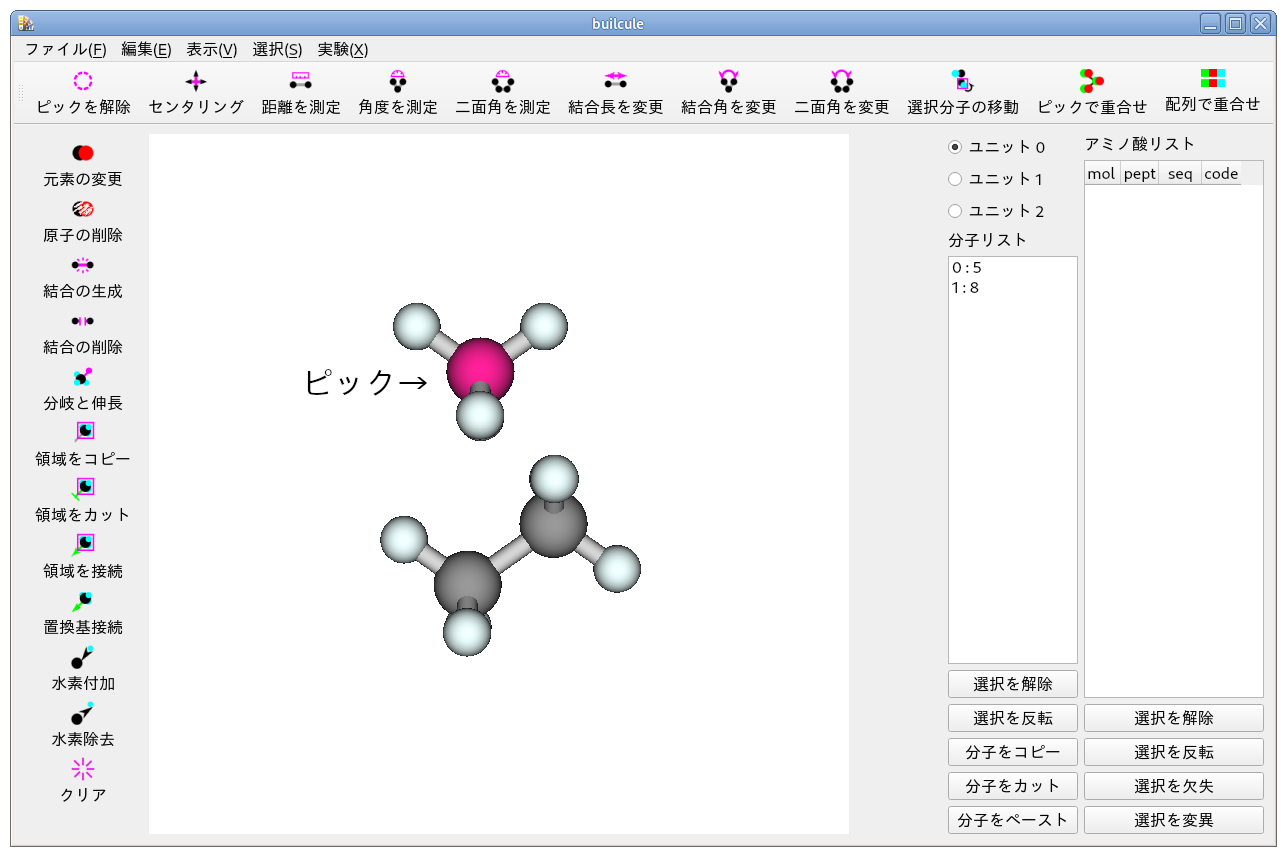The width and height of the screenshot is (1287, 857).
Task: Open the 実験(X) menu
Action: pos(342,49)
